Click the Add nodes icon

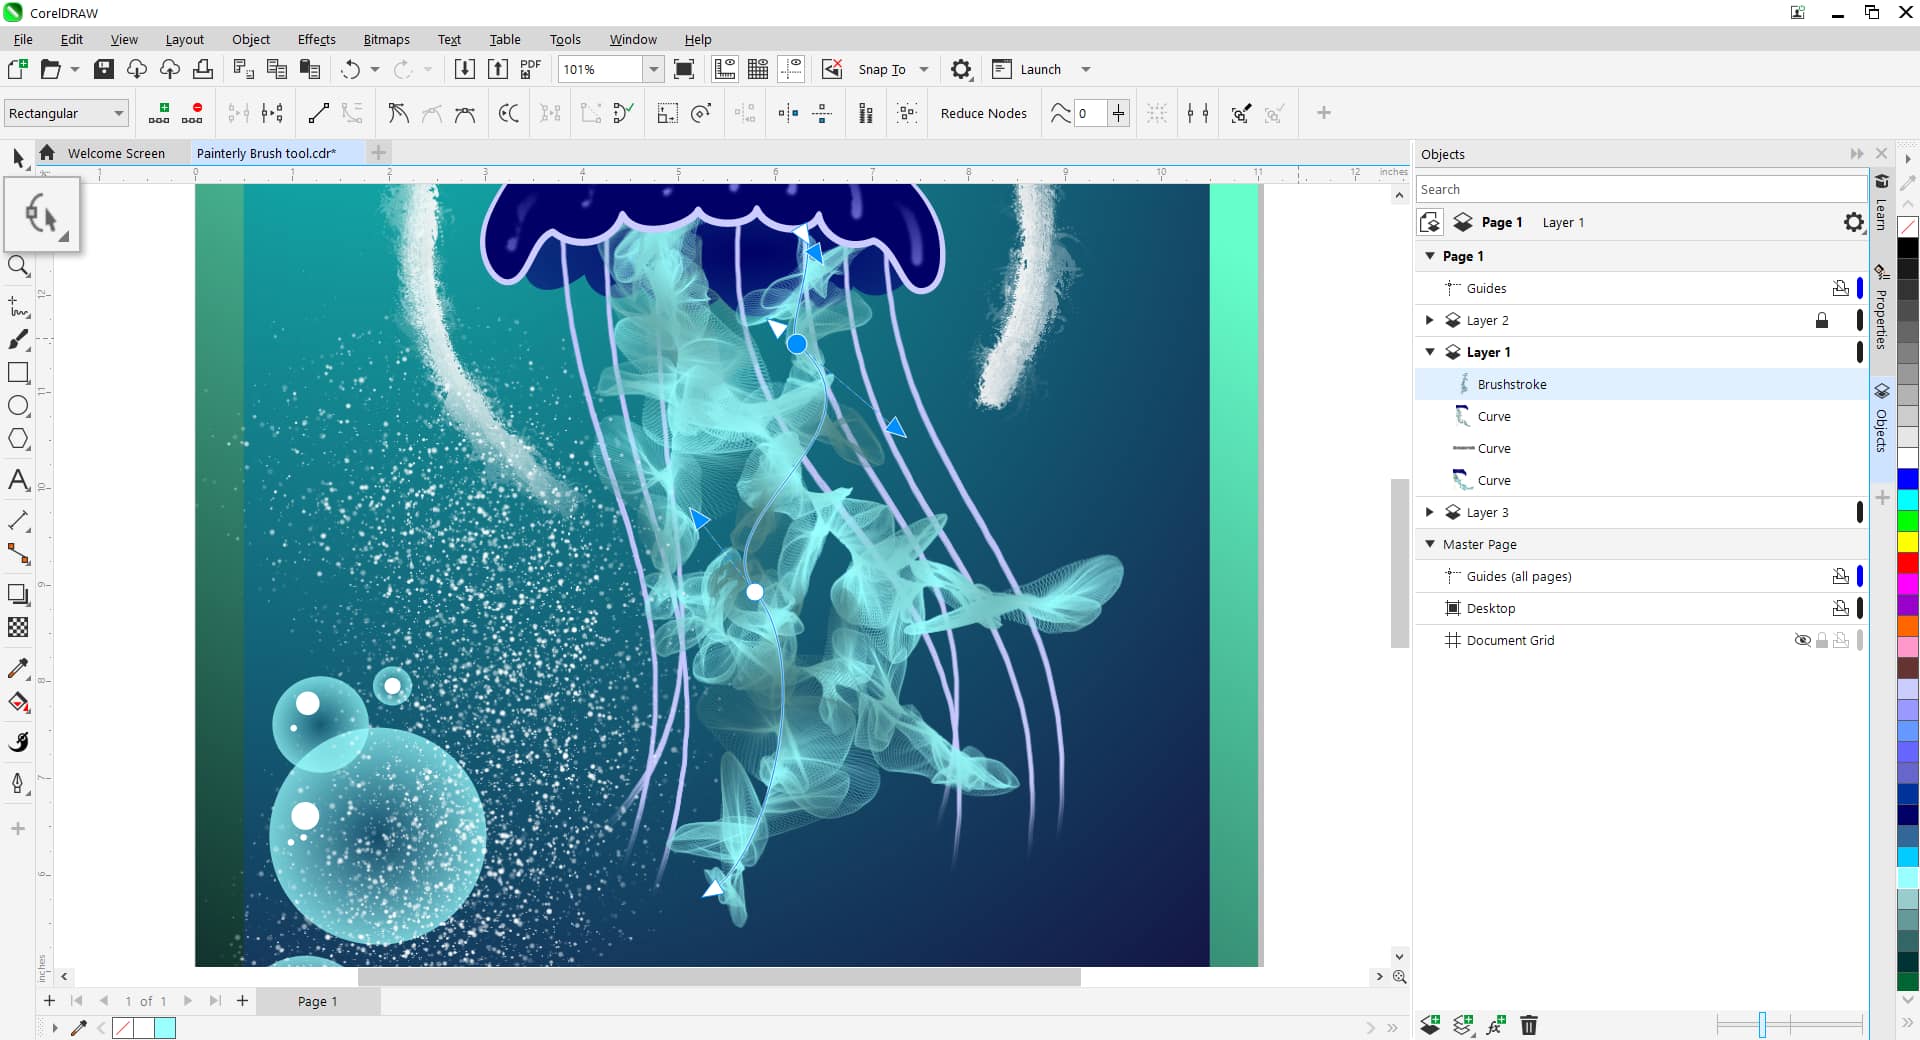159,113
